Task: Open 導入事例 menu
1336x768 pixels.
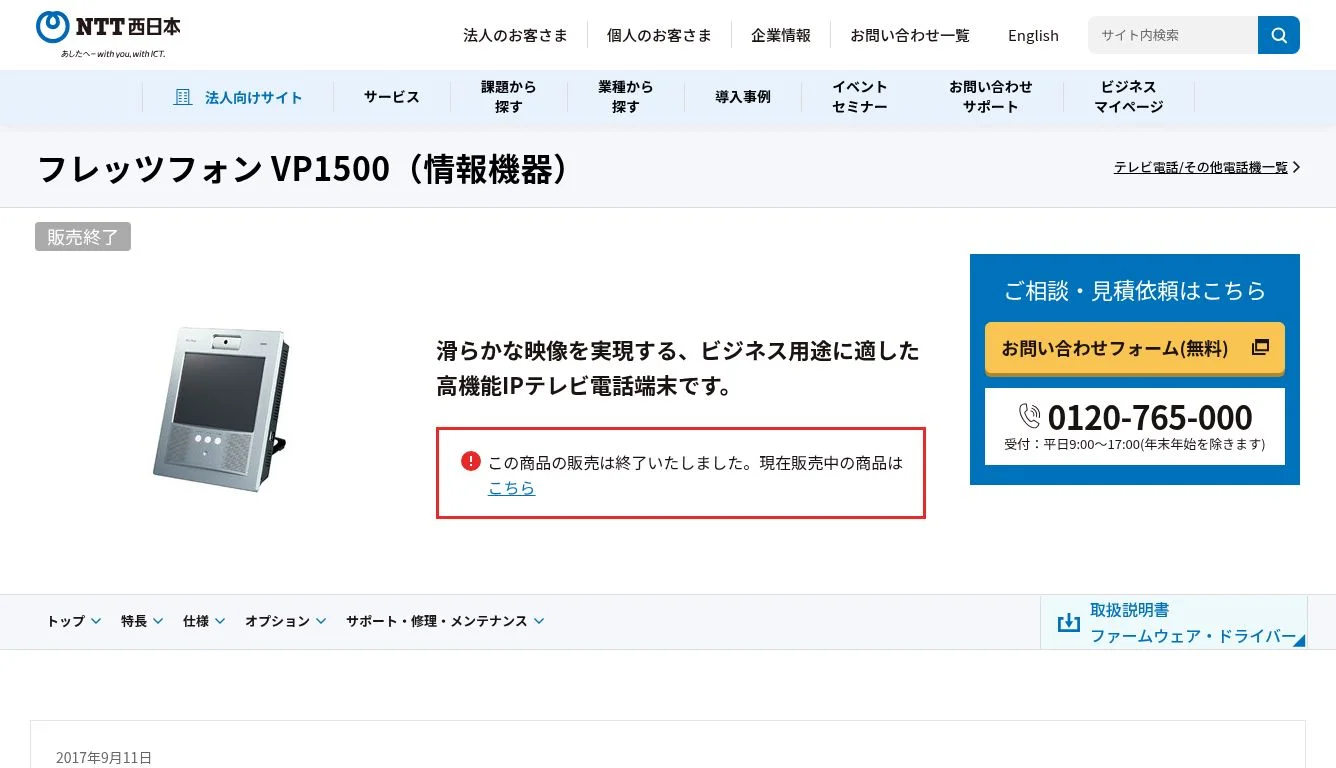Action: (x=743, y=97)
